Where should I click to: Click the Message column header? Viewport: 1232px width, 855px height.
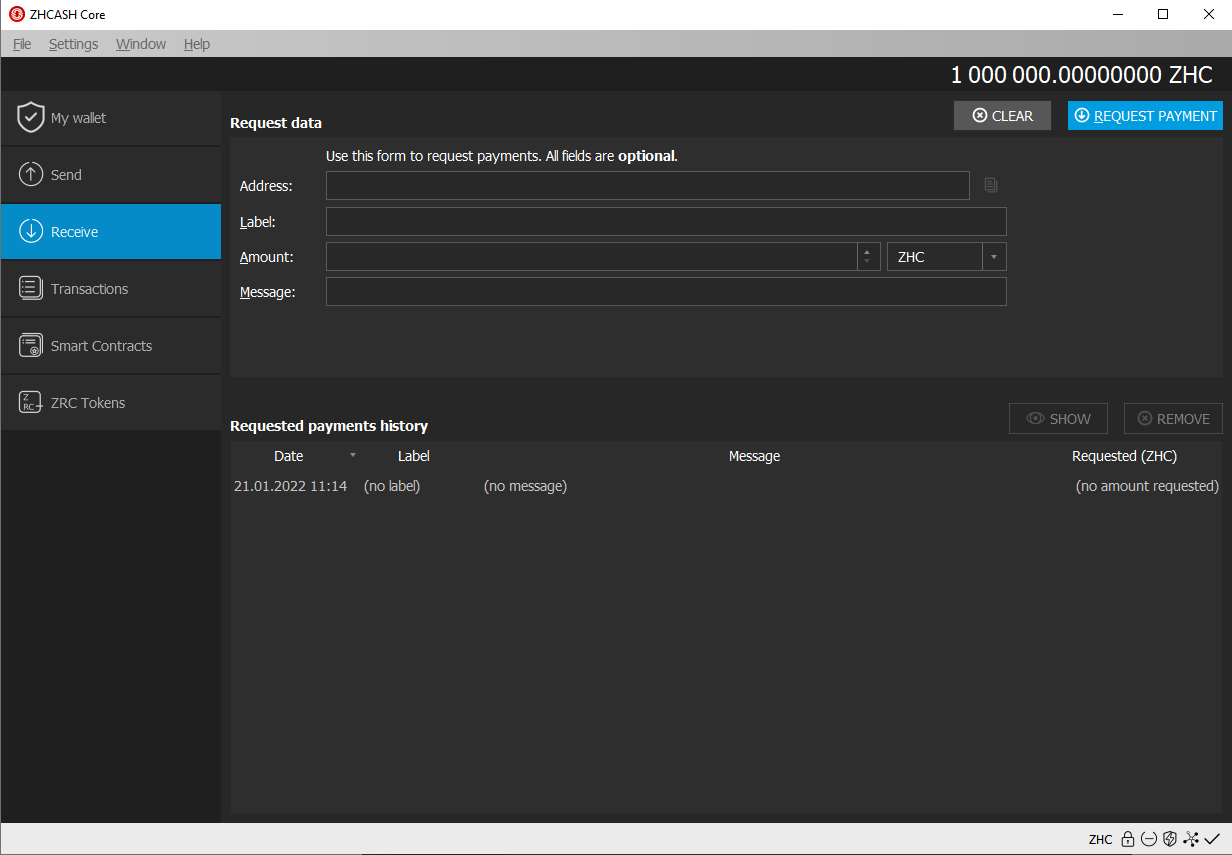pos(754,456)
